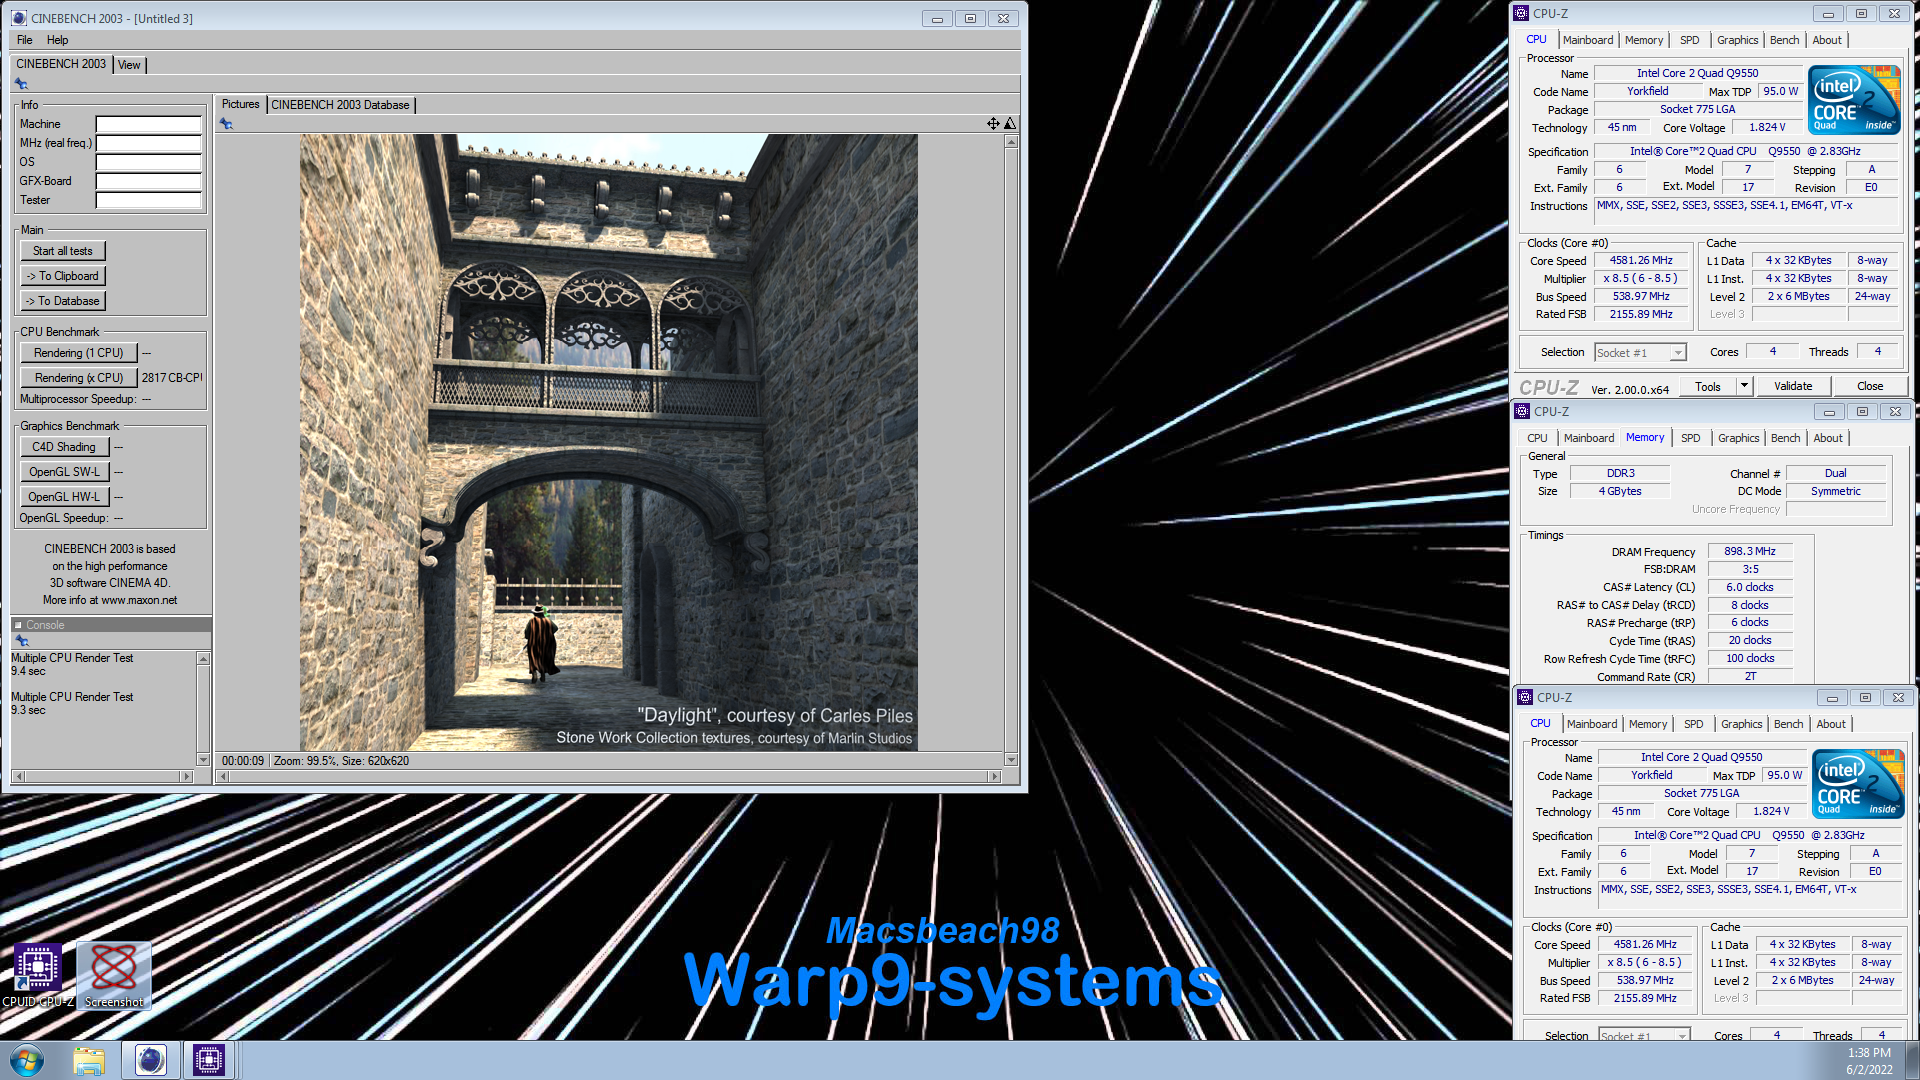1920x1080 pixels.
Task: Switch to CINEBENCH via its taskbar icon
Action: [151, 1060]
